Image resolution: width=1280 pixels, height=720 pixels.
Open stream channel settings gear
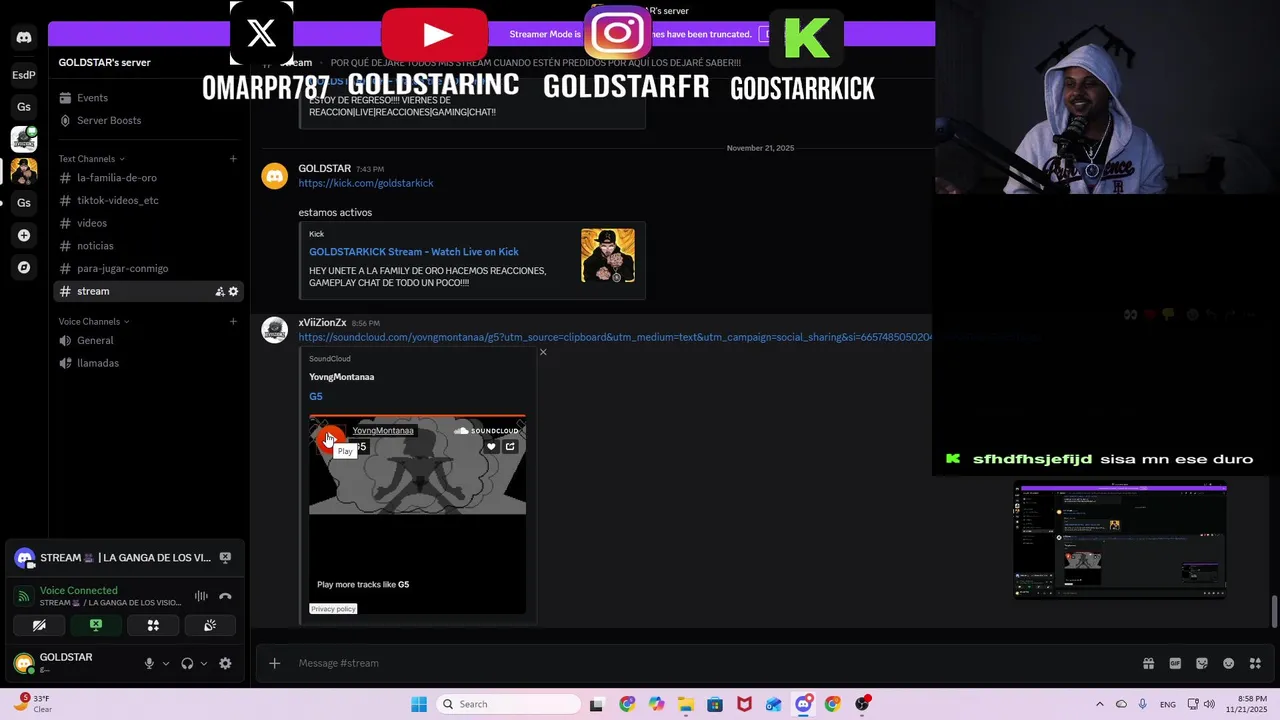(x=234, y=292)
